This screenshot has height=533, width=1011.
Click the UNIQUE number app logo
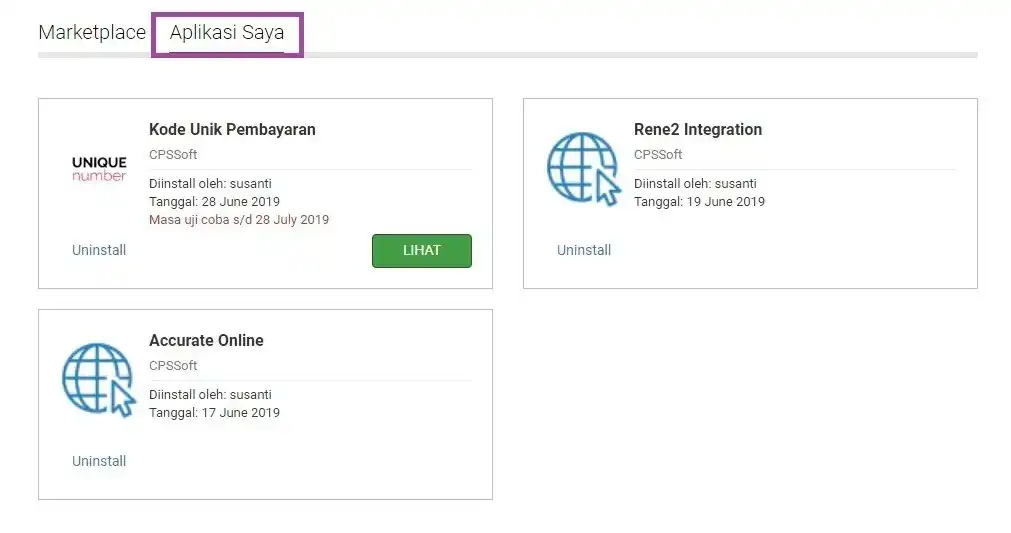pos(99,169)
